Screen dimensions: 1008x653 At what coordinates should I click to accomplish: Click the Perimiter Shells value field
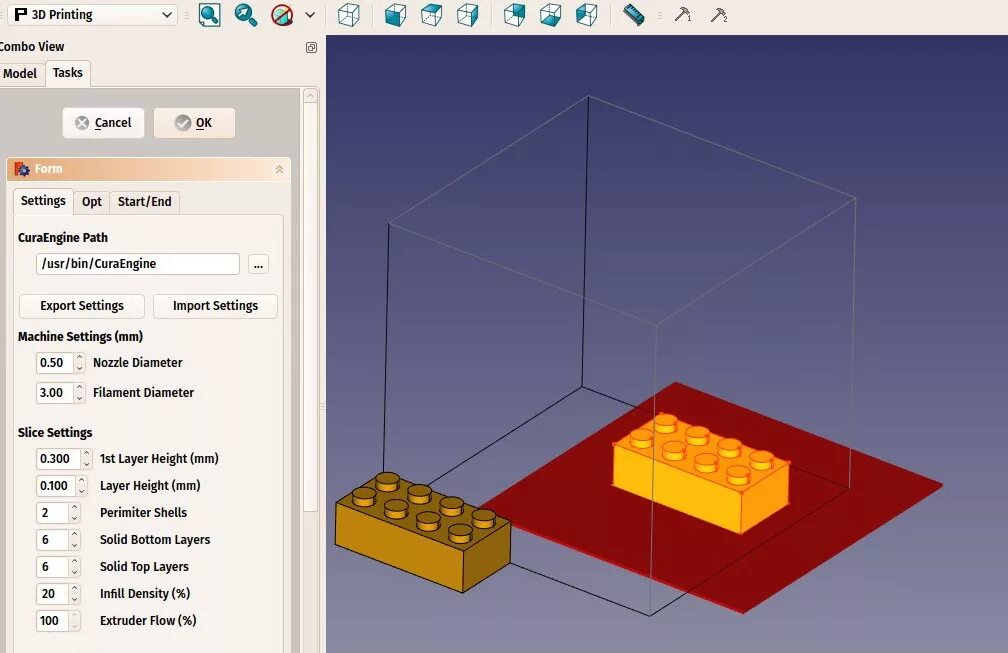(x=53, y=513)
